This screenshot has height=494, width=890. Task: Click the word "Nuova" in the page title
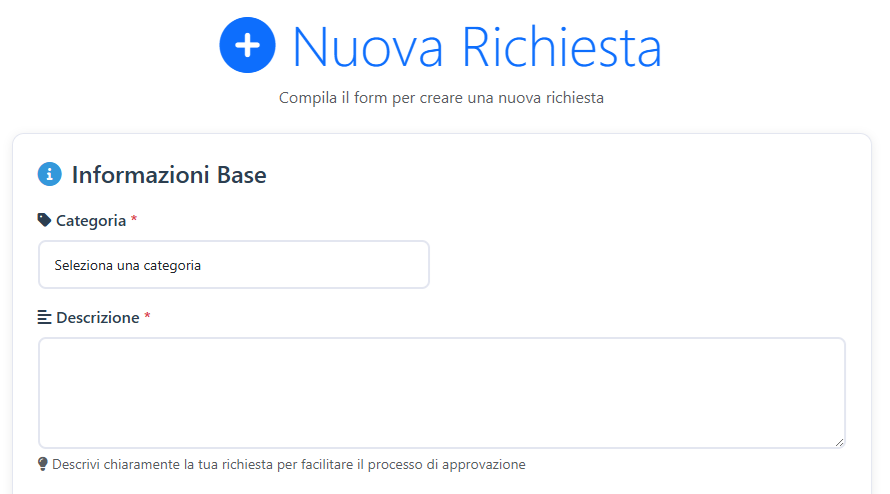(367, 46)
